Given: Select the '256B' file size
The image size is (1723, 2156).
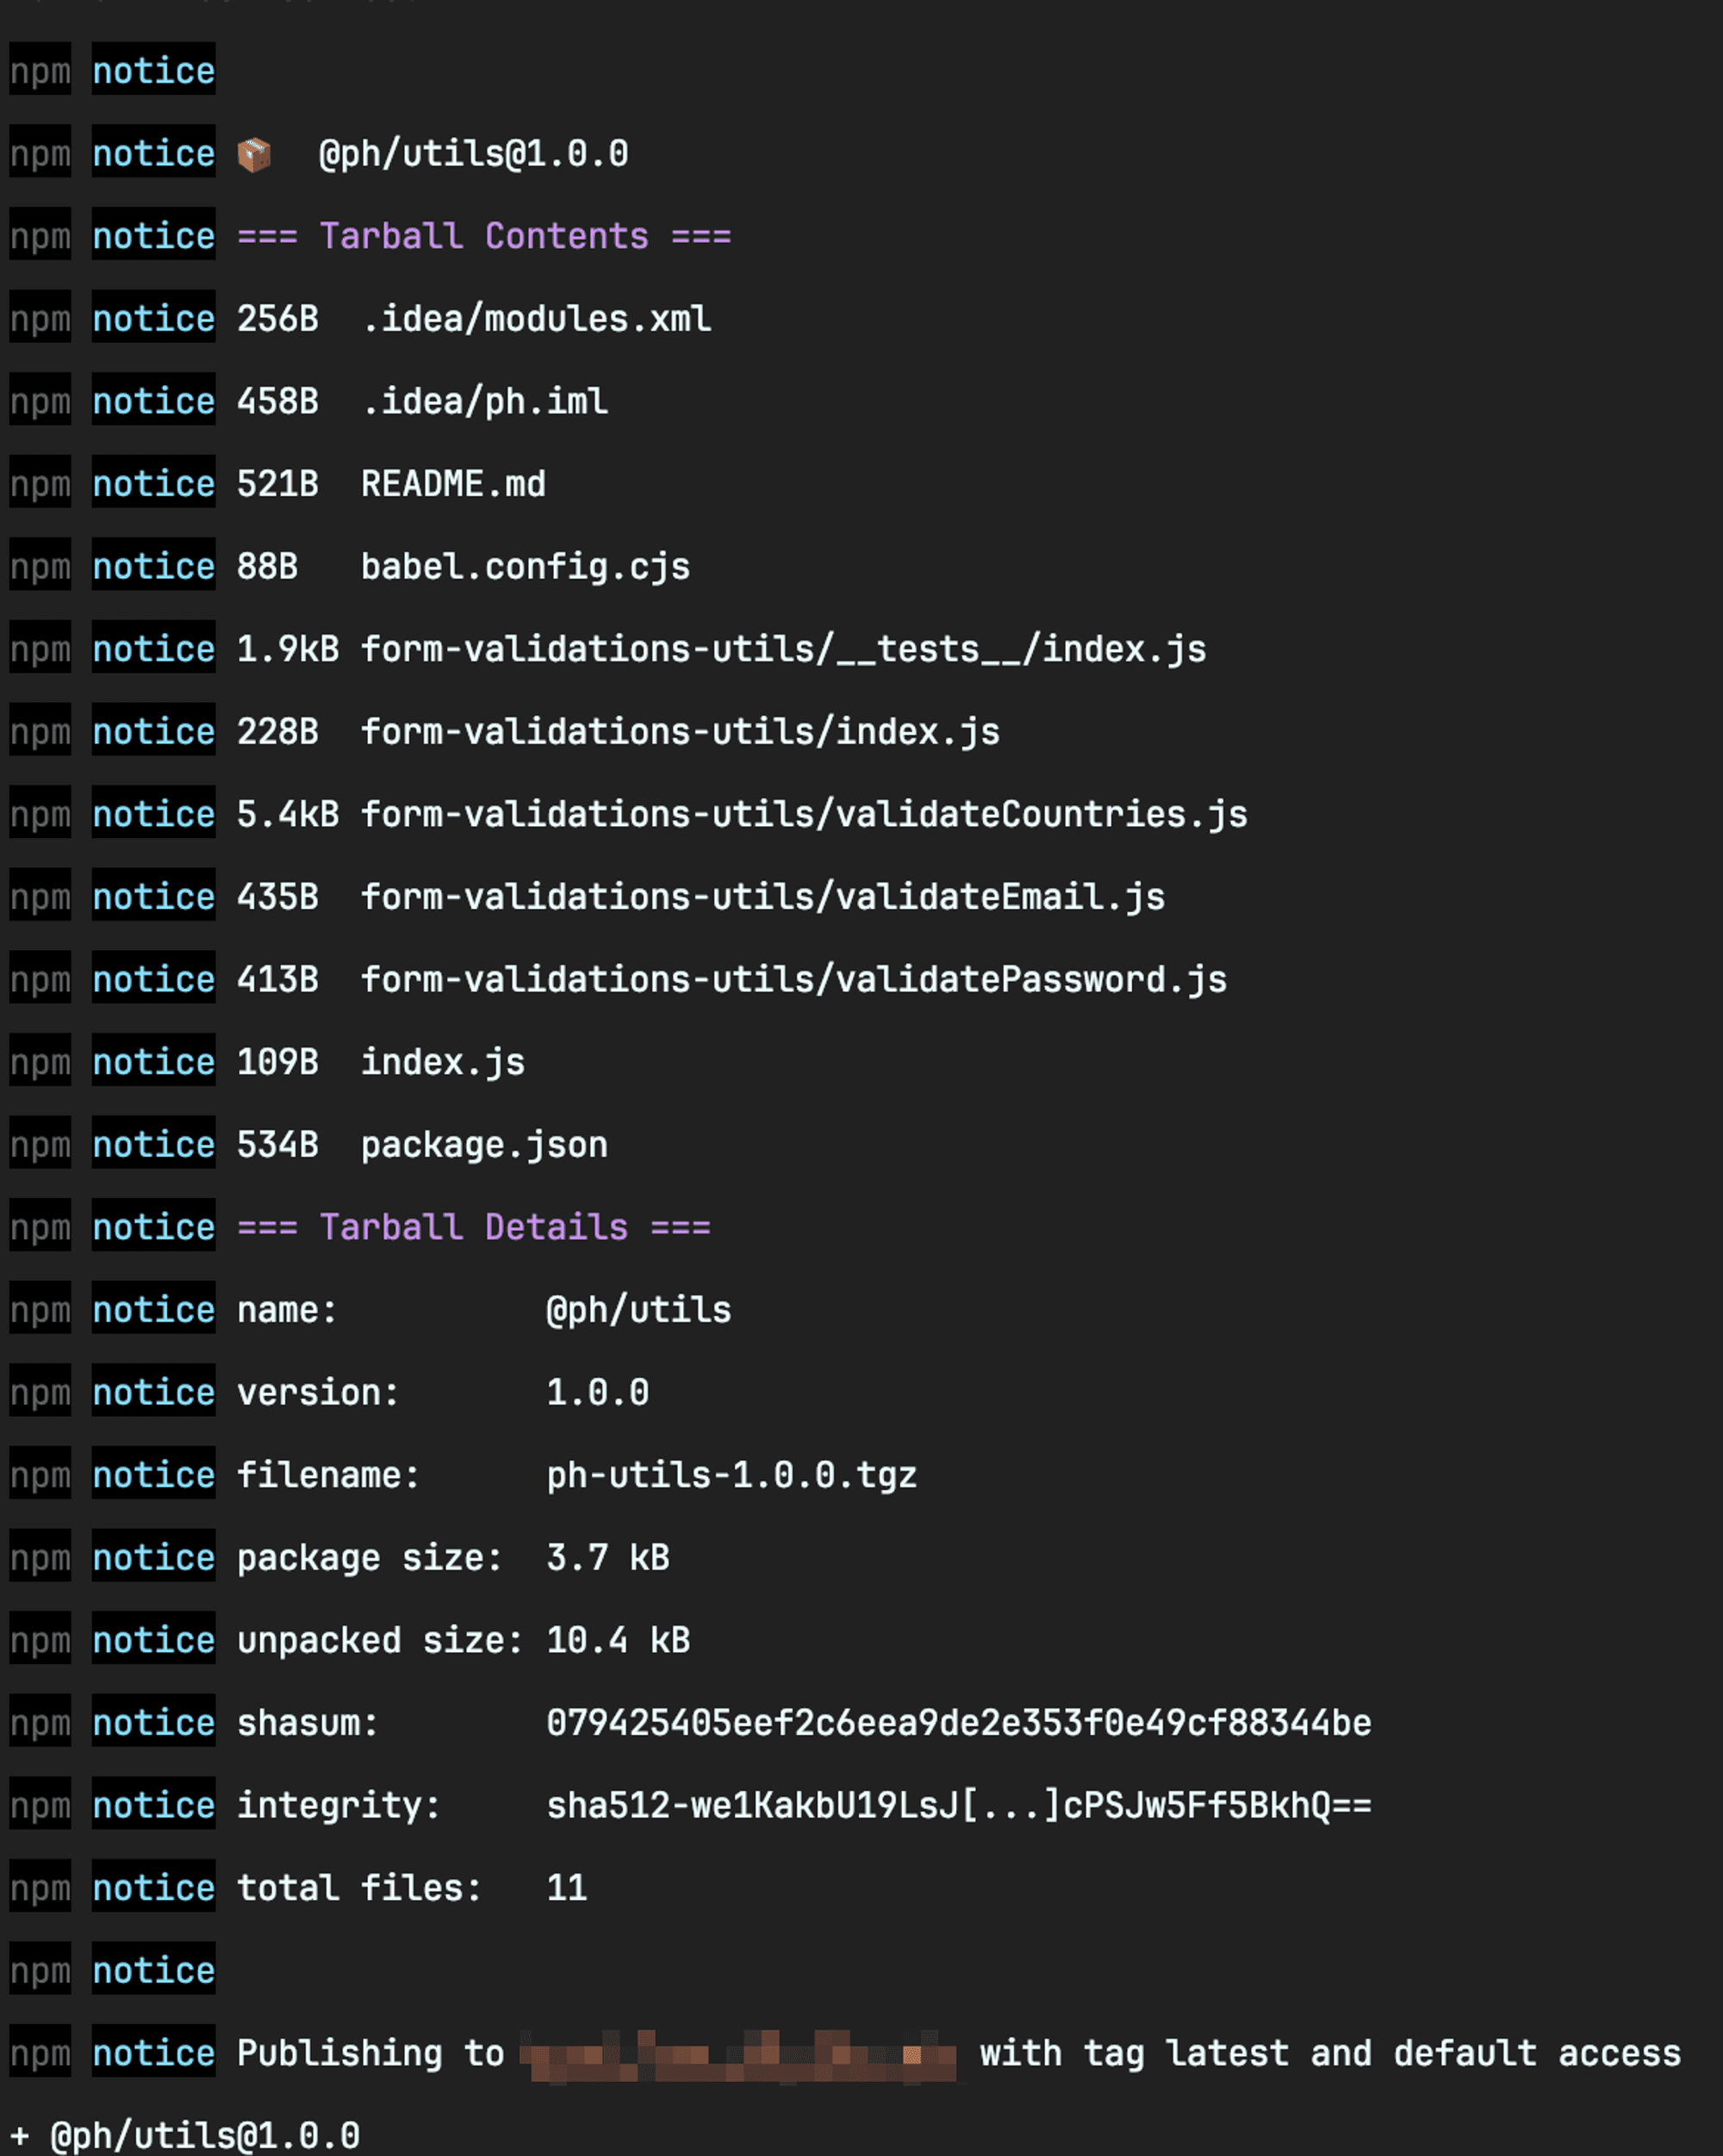Looking at the screenshot, I should point(278,319).
